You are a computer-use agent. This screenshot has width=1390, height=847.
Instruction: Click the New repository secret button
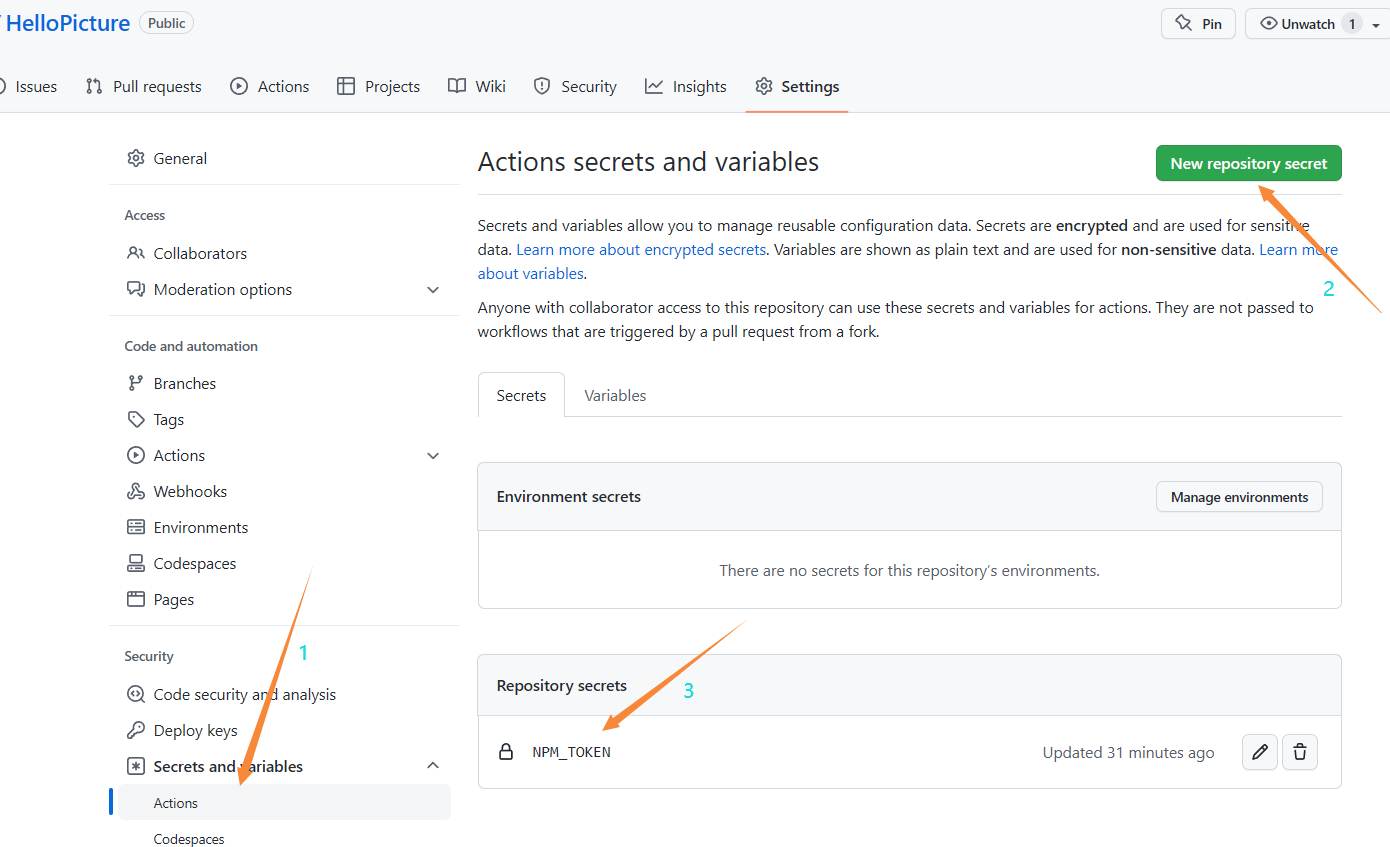pos(1248,163)
